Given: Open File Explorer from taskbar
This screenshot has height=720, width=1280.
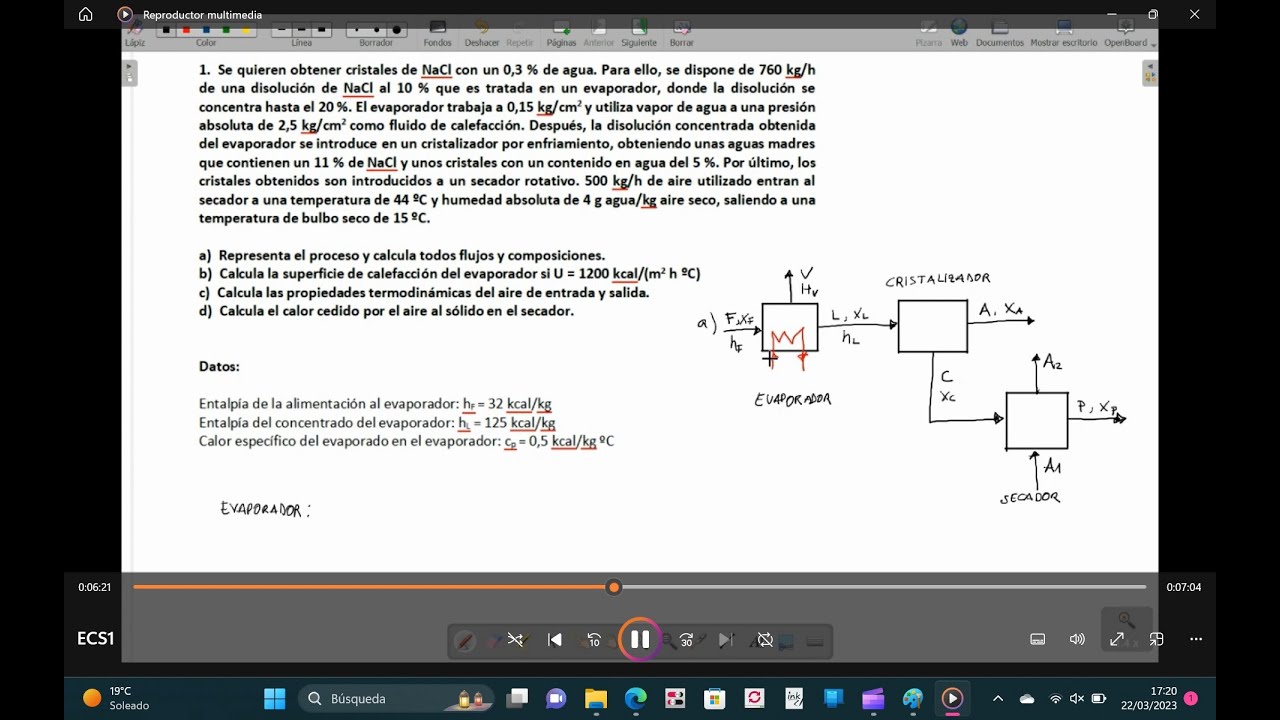Looking at the screenshot, I should coord(596,698).
